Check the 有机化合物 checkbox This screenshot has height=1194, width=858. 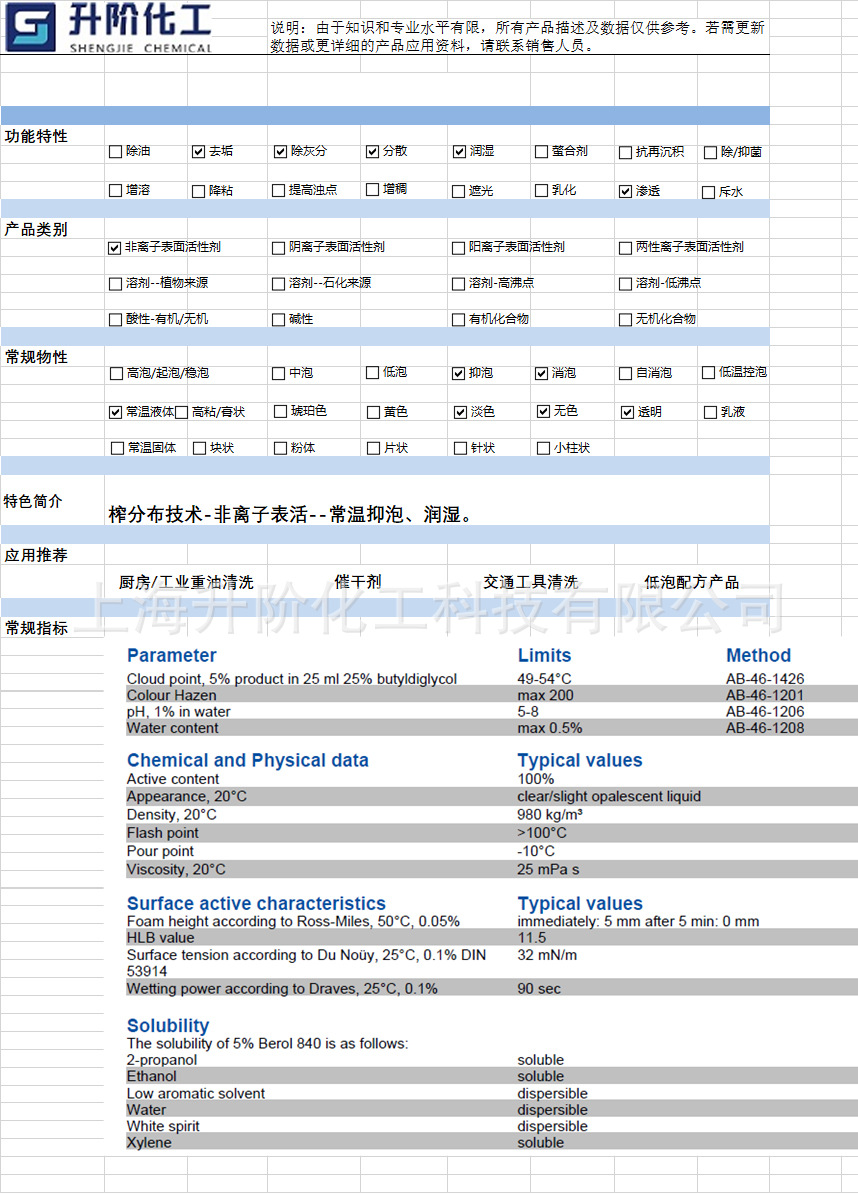457,319
